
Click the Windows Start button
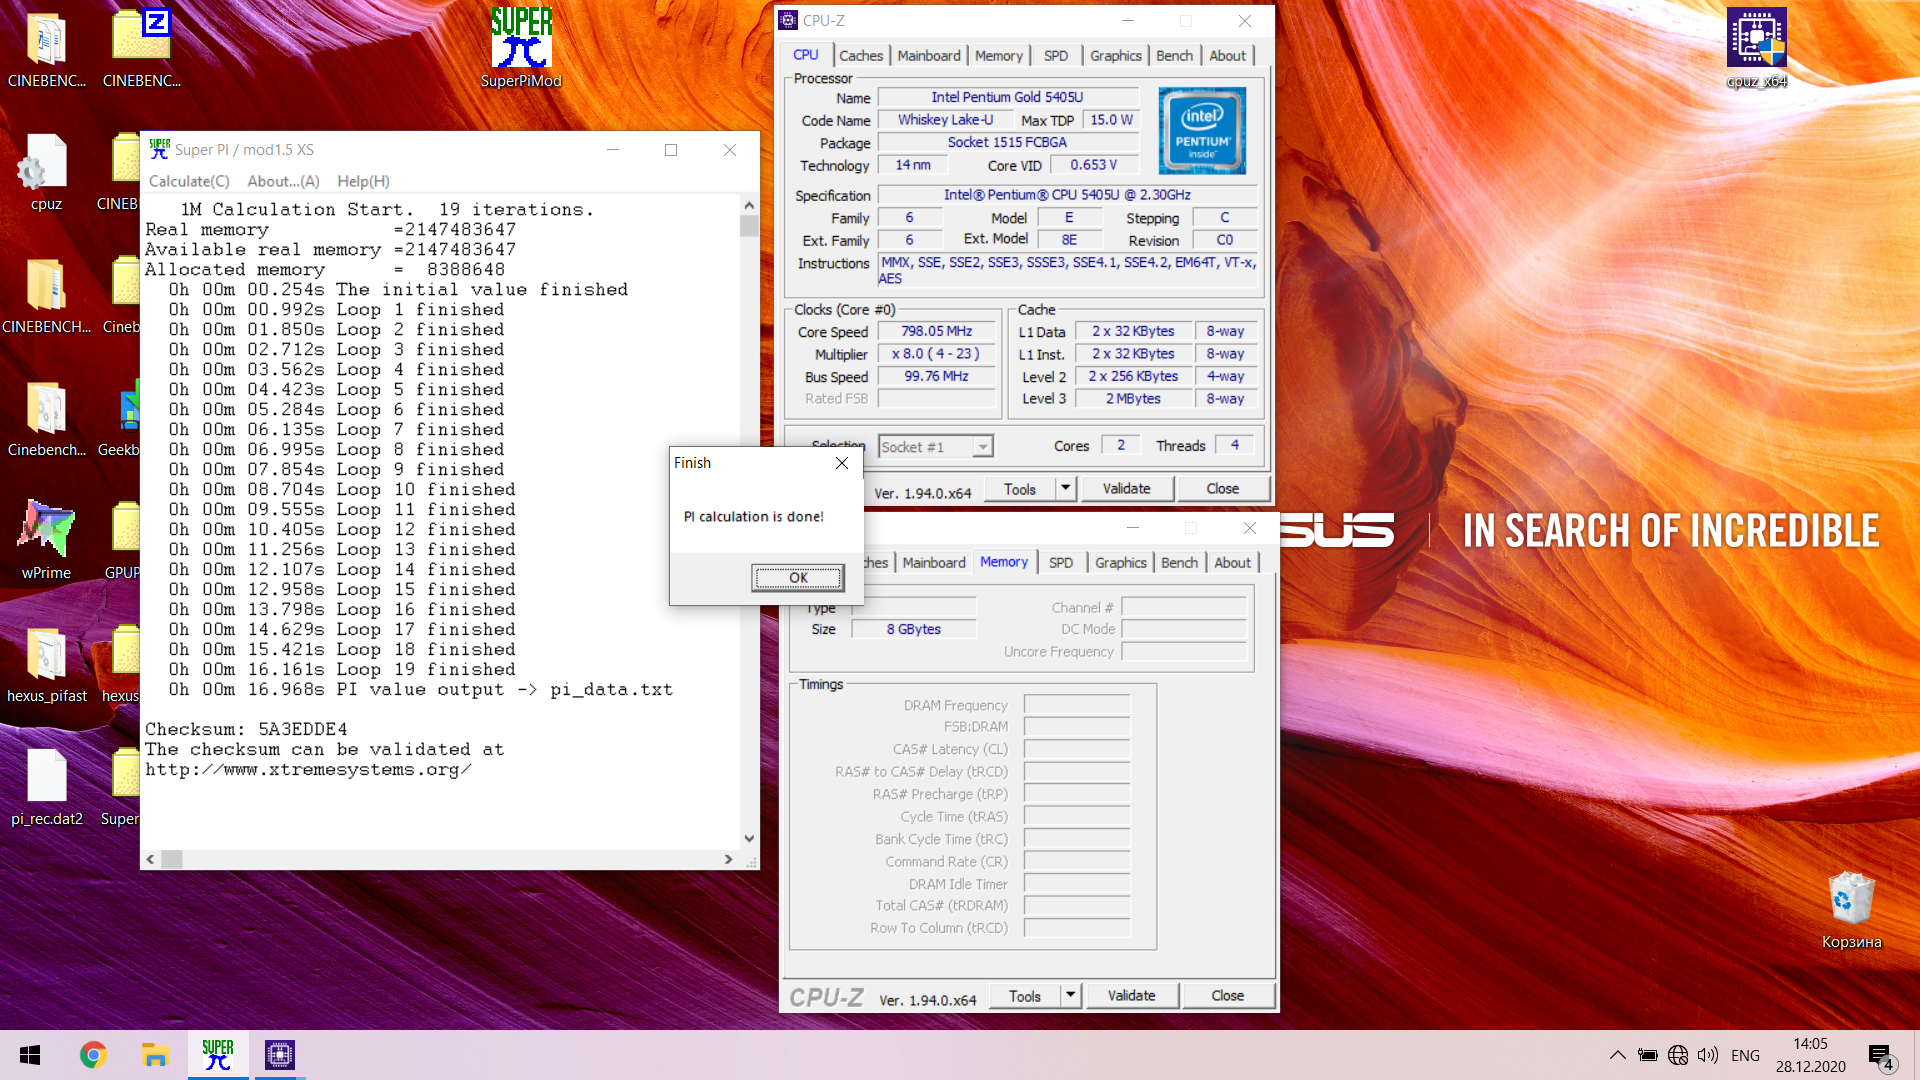30,1055
